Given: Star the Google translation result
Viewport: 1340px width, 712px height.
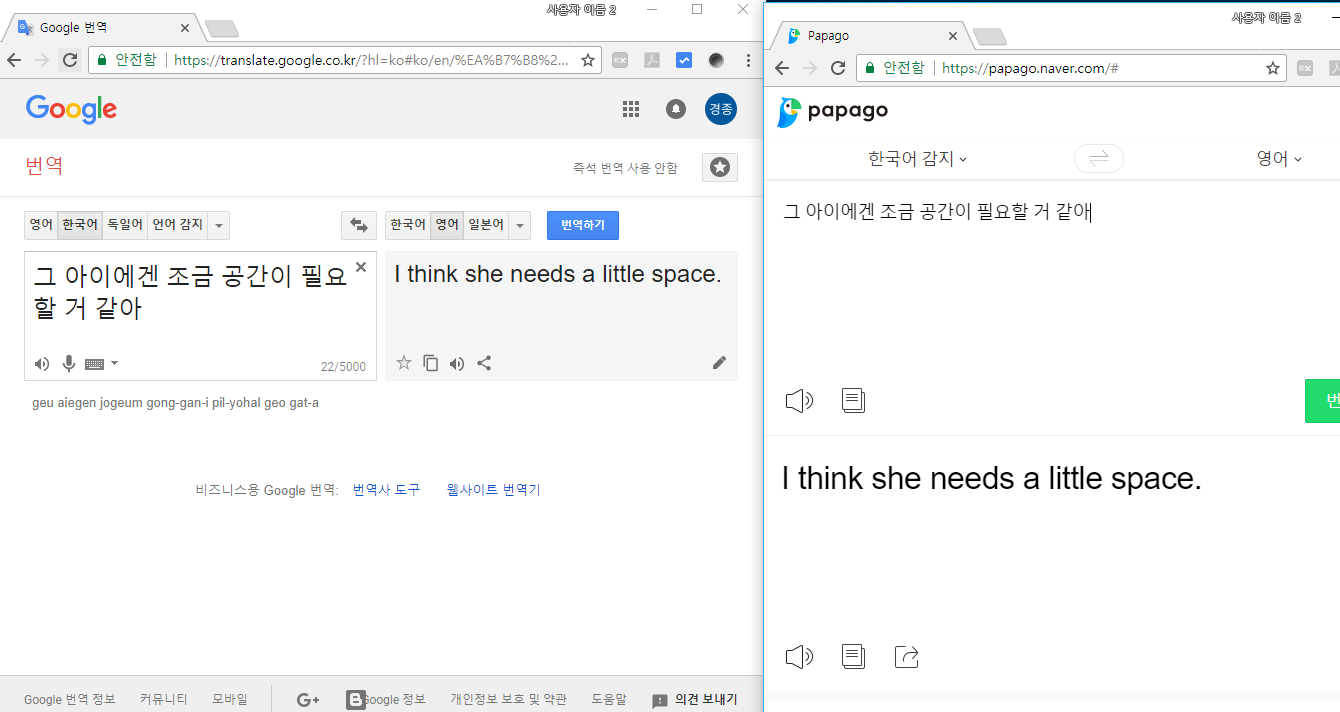Looking at the screenshot, I should pos(404,363).
